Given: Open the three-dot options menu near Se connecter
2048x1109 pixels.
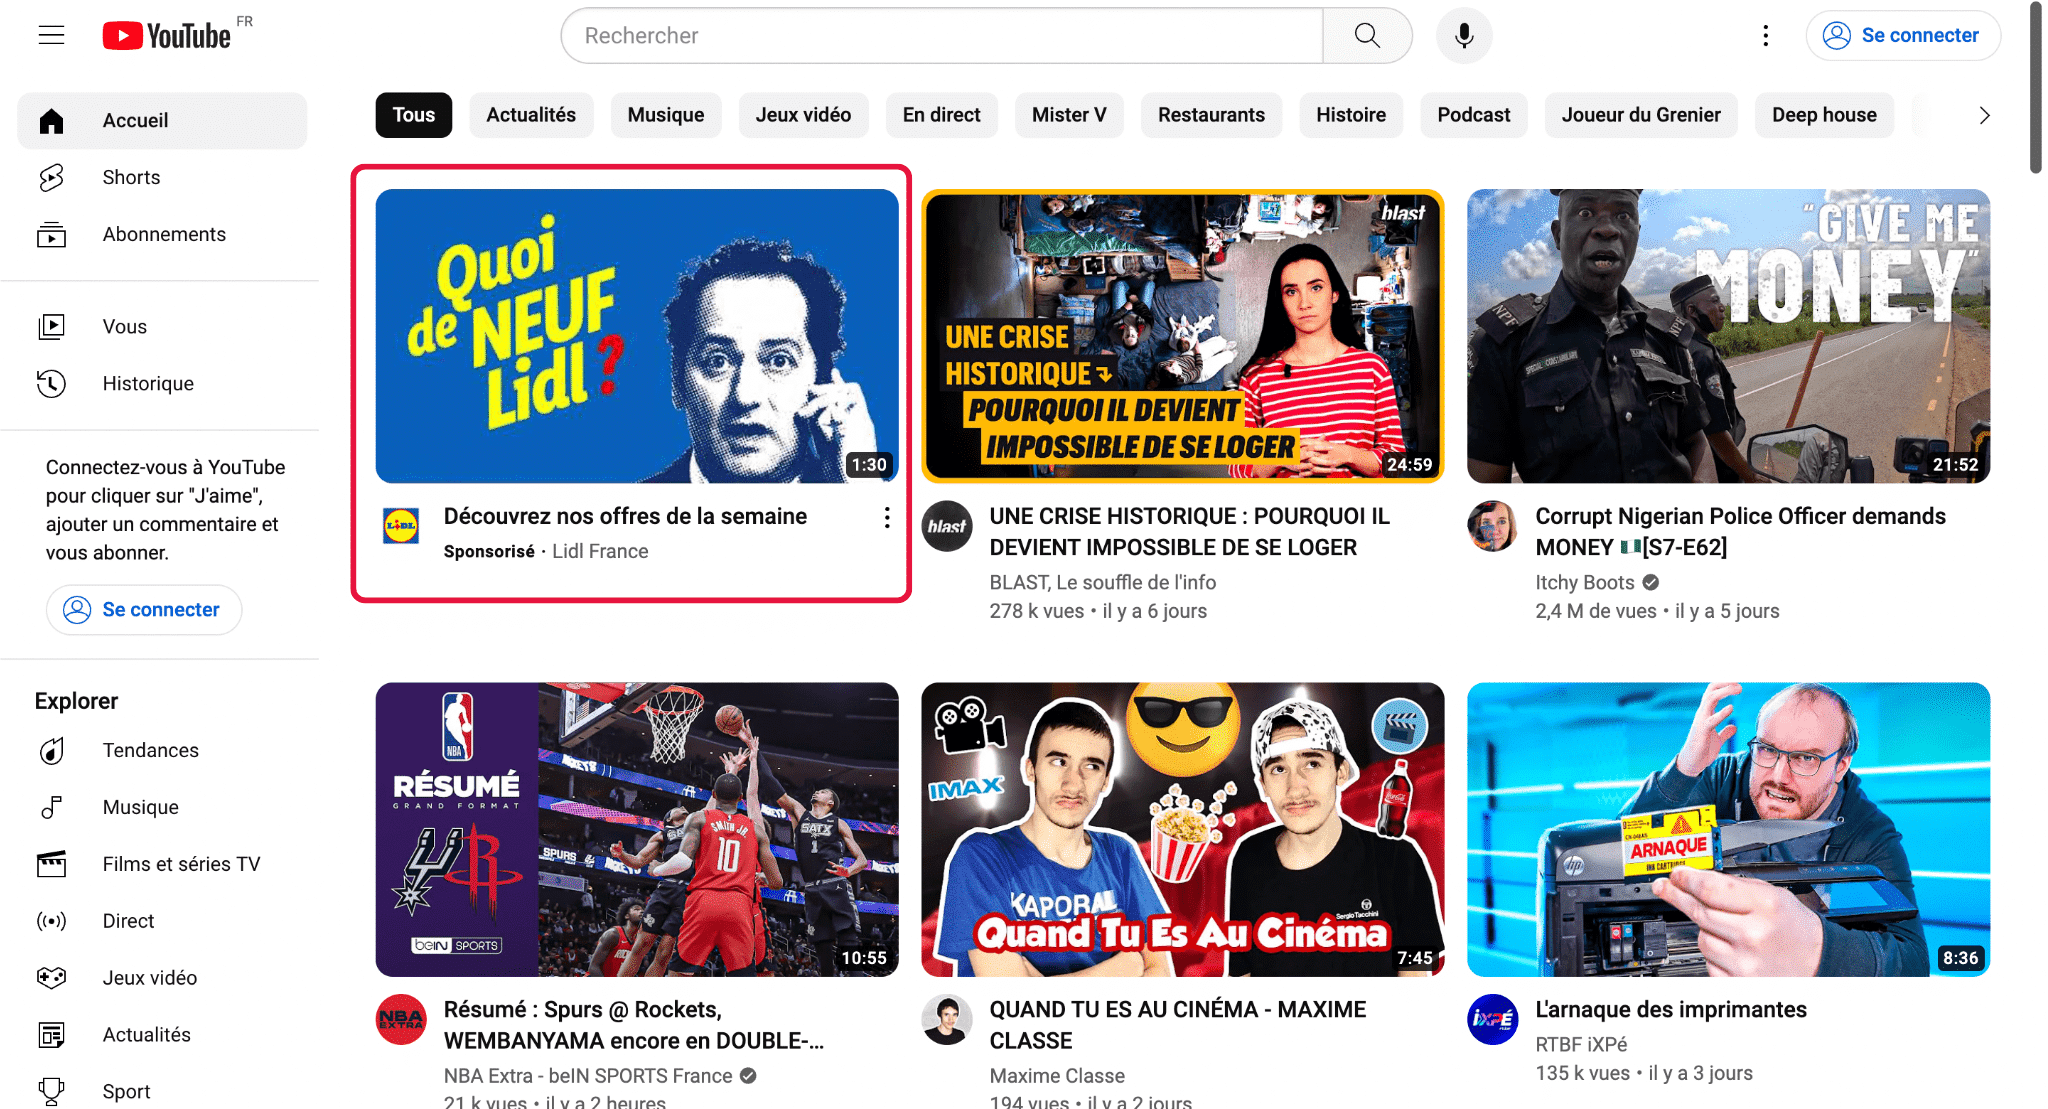Looking at the screenshot, I should click(1766, 35).
